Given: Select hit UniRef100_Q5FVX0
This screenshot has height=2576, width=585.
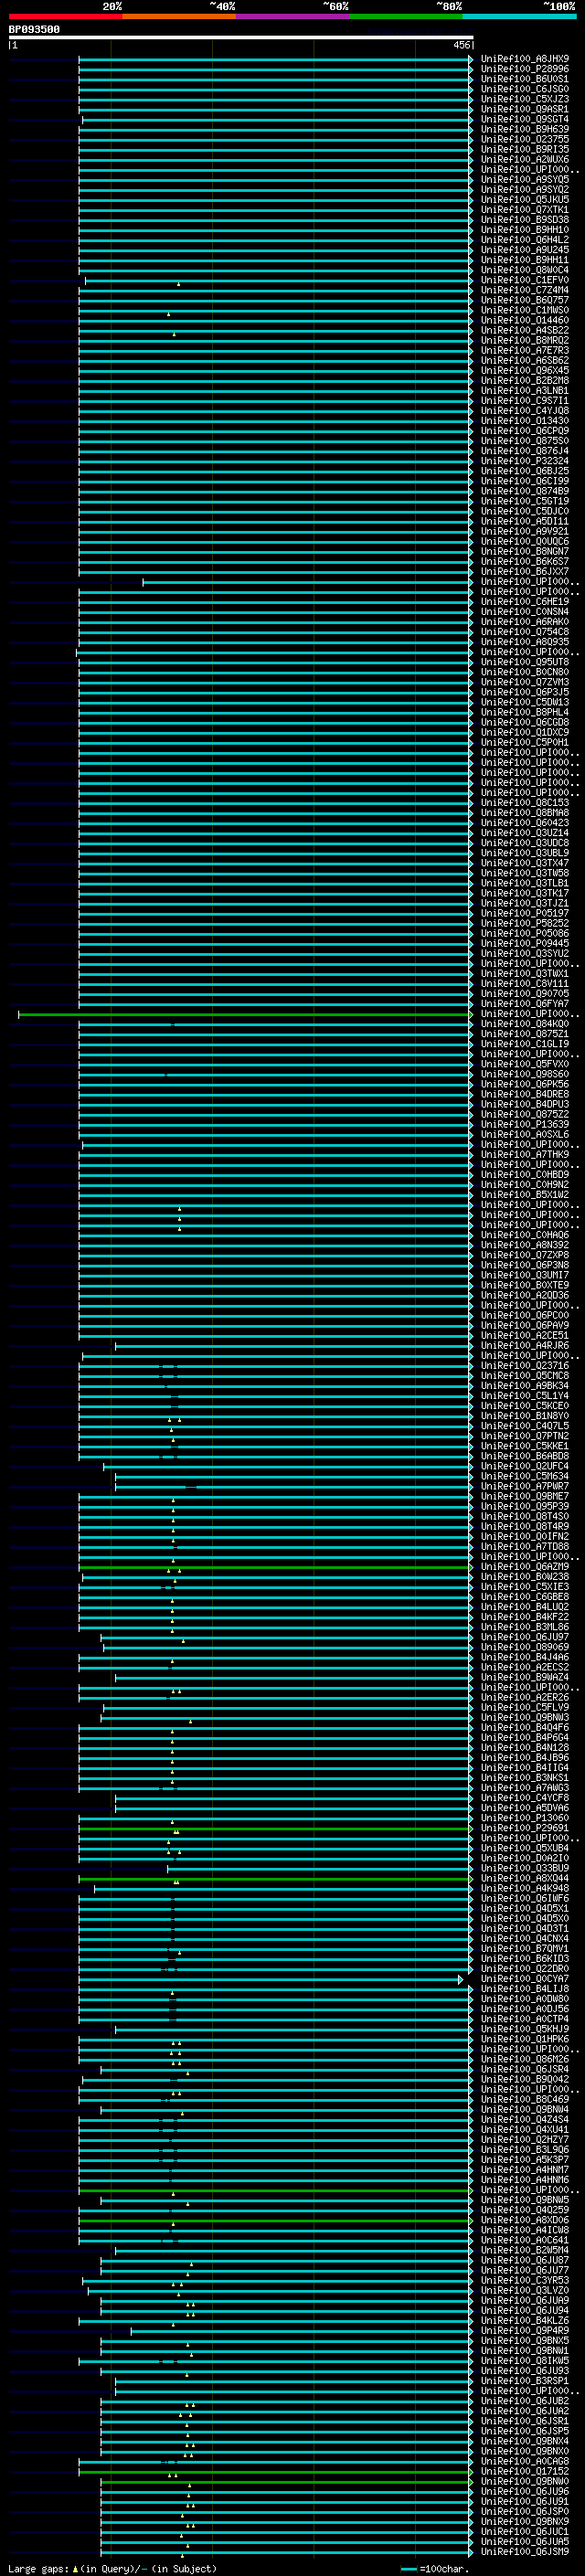Looking at the screenshot, I should (525, 1064).
